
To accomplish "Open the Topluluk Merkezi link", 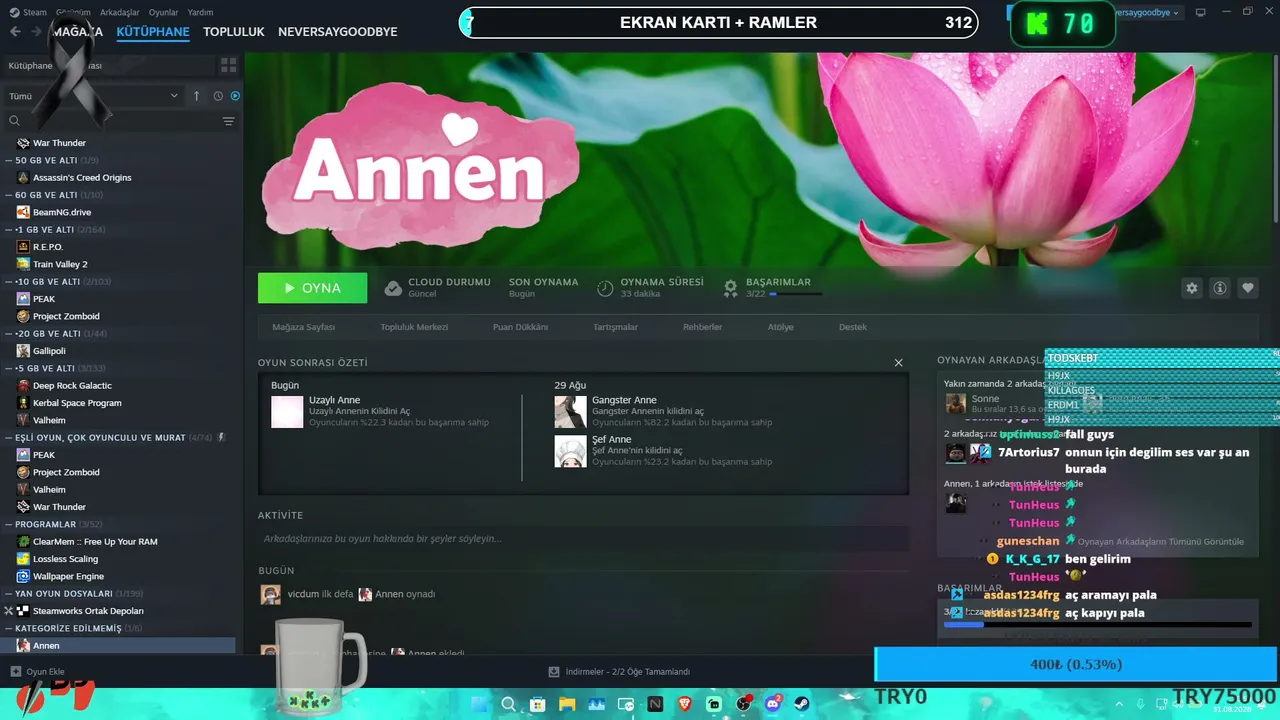I will click(x=414, y=327).
